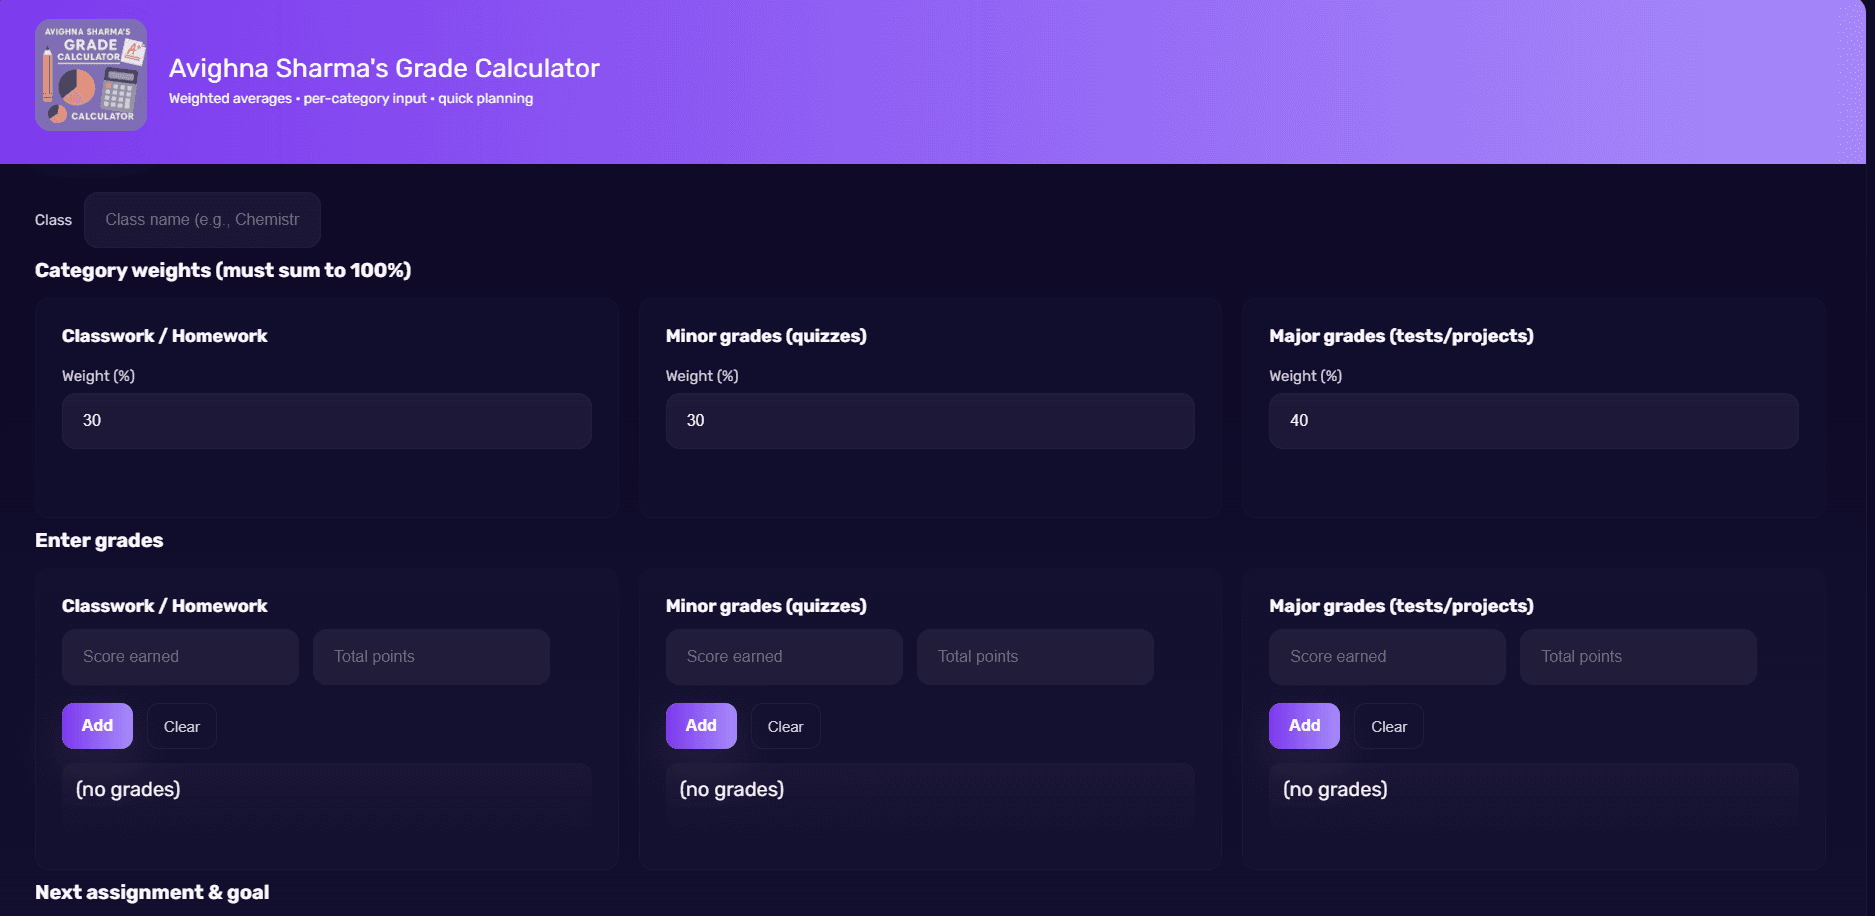This screenshot has height=916, width=1875.
Task: Clear the Minor grades entries
Action: click(785, 726)
